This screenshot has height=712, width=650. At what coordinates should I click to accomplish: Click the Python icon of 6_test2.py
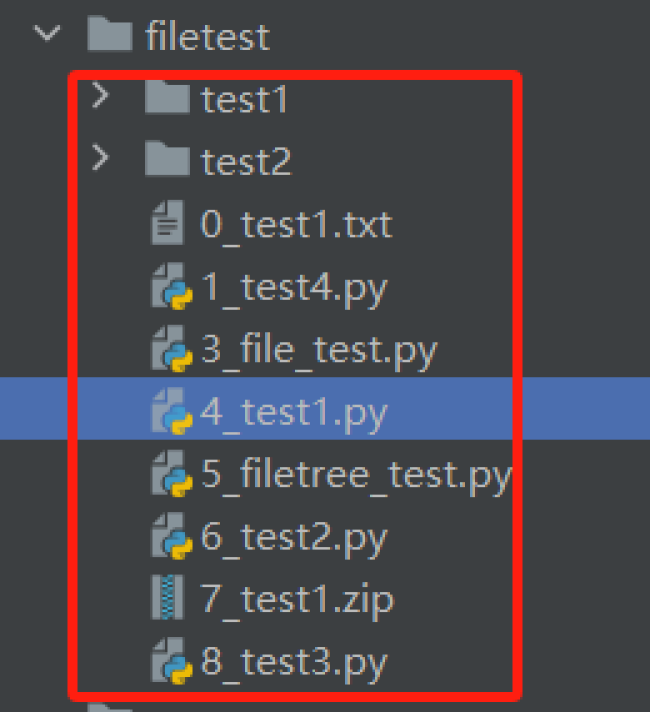tap(172, 536)
